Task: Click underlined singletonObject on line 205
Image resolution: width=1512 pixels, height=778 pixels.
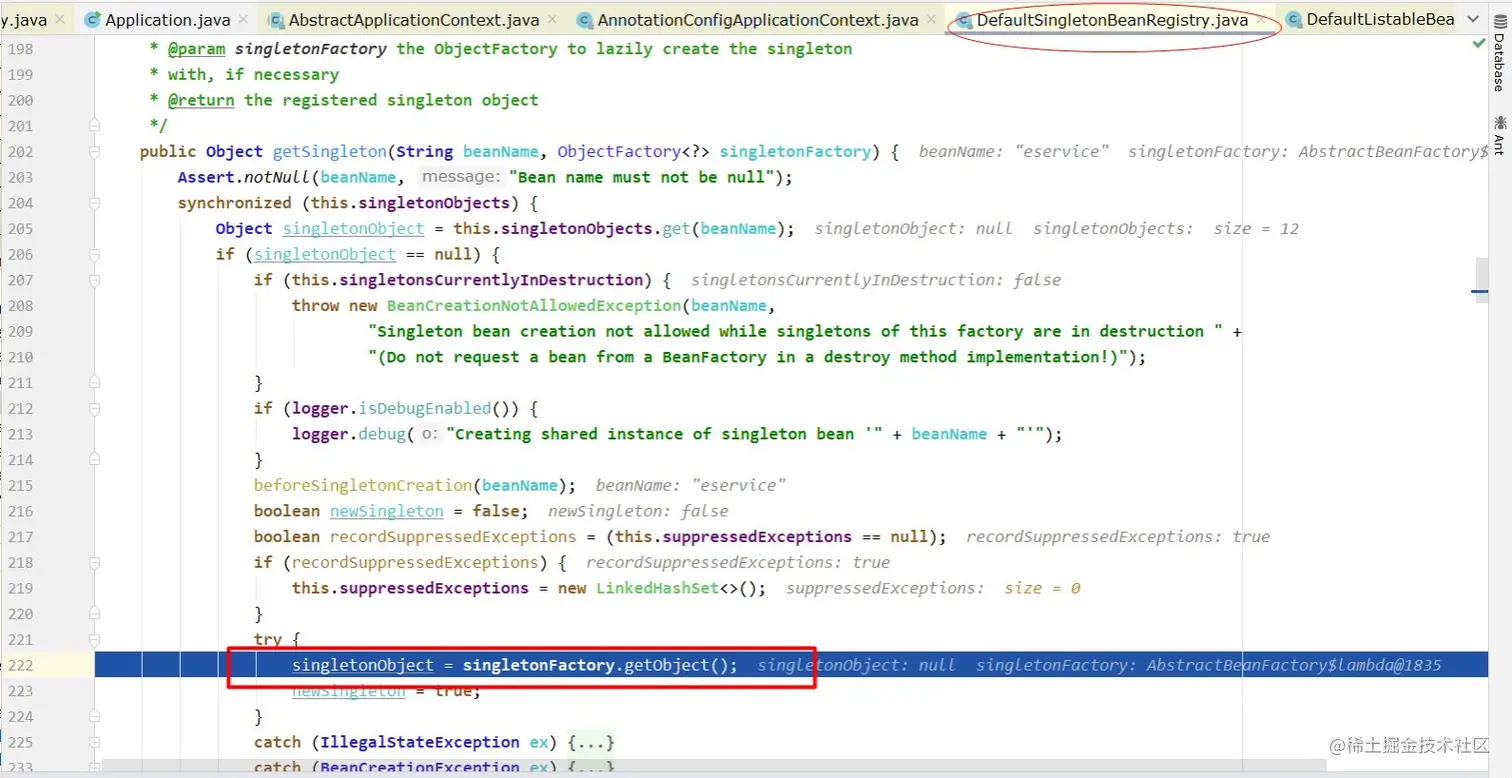Action: click(353, 229)
